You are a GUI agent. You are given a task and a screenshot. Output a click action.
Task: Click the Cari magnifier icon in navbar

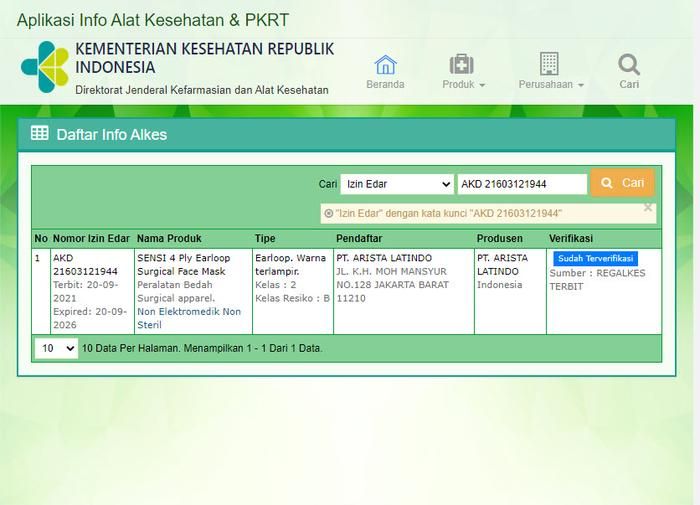pos(629,65)
